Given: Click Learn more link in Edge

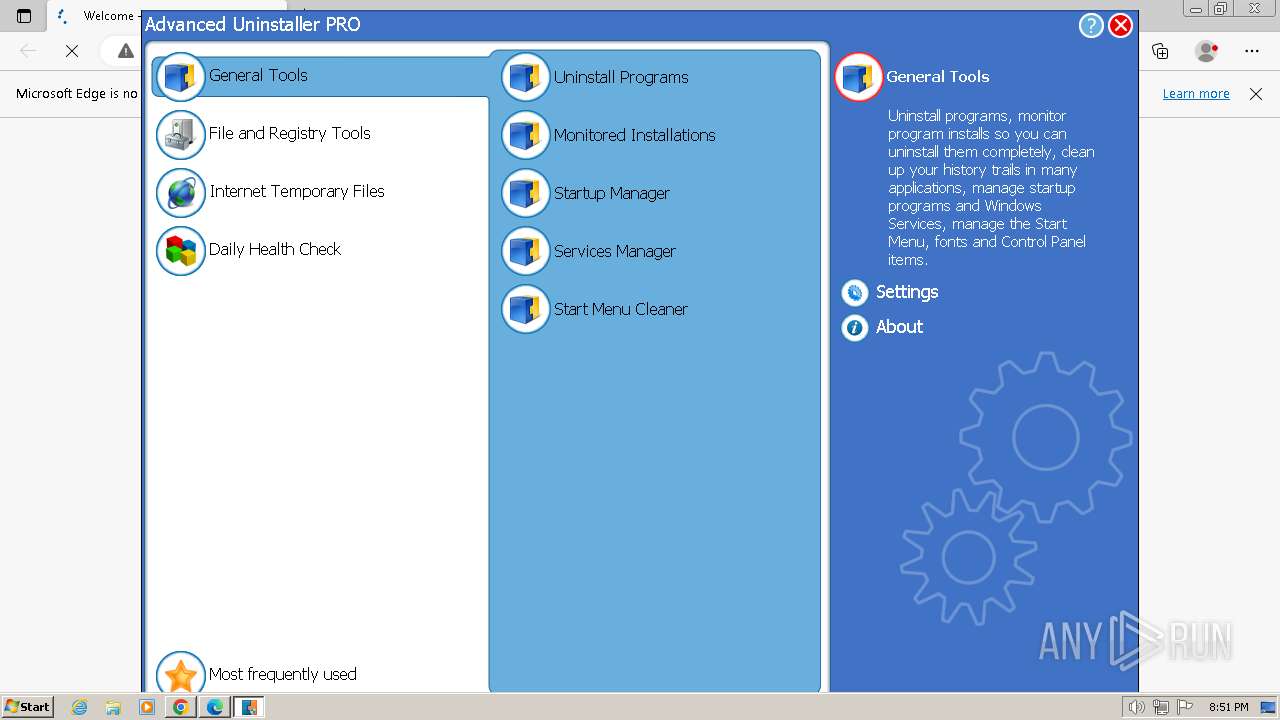Looking at the screenshot, I should coord(1196,94).
